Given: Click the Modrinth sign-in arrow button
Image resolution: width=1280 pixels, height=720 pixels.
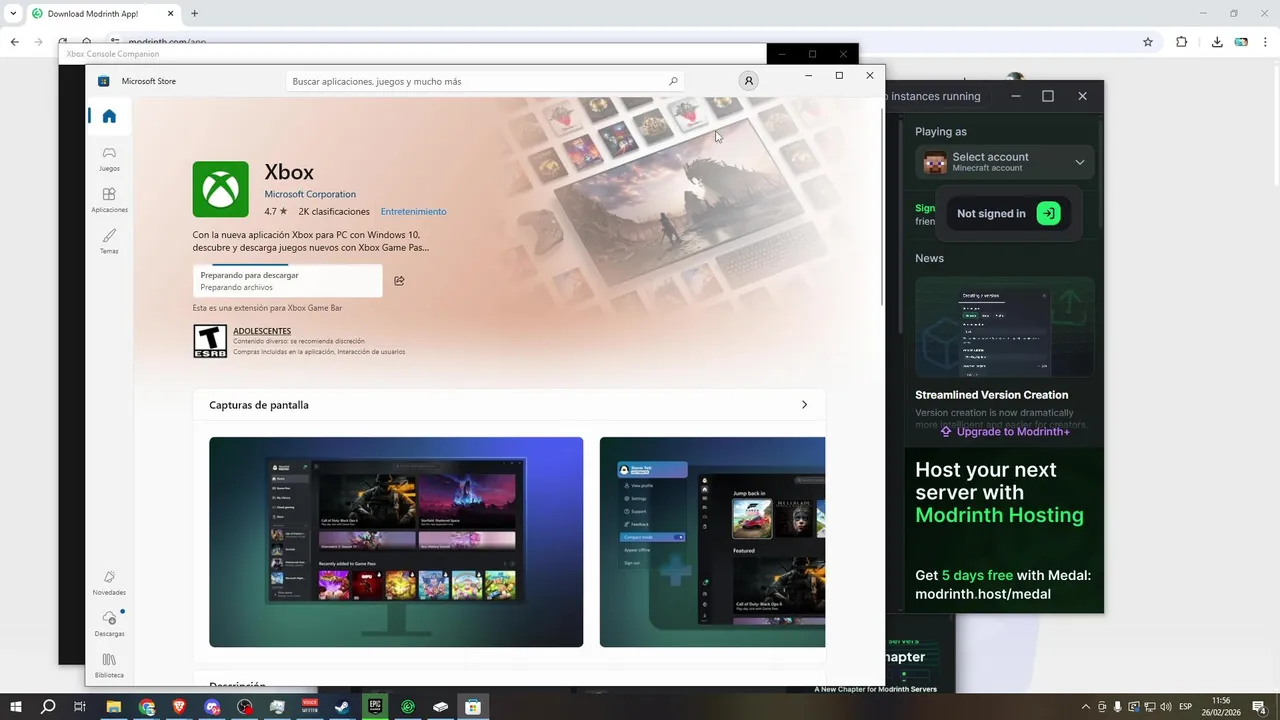Looking at the screenshot, I should click(1048, 213).
